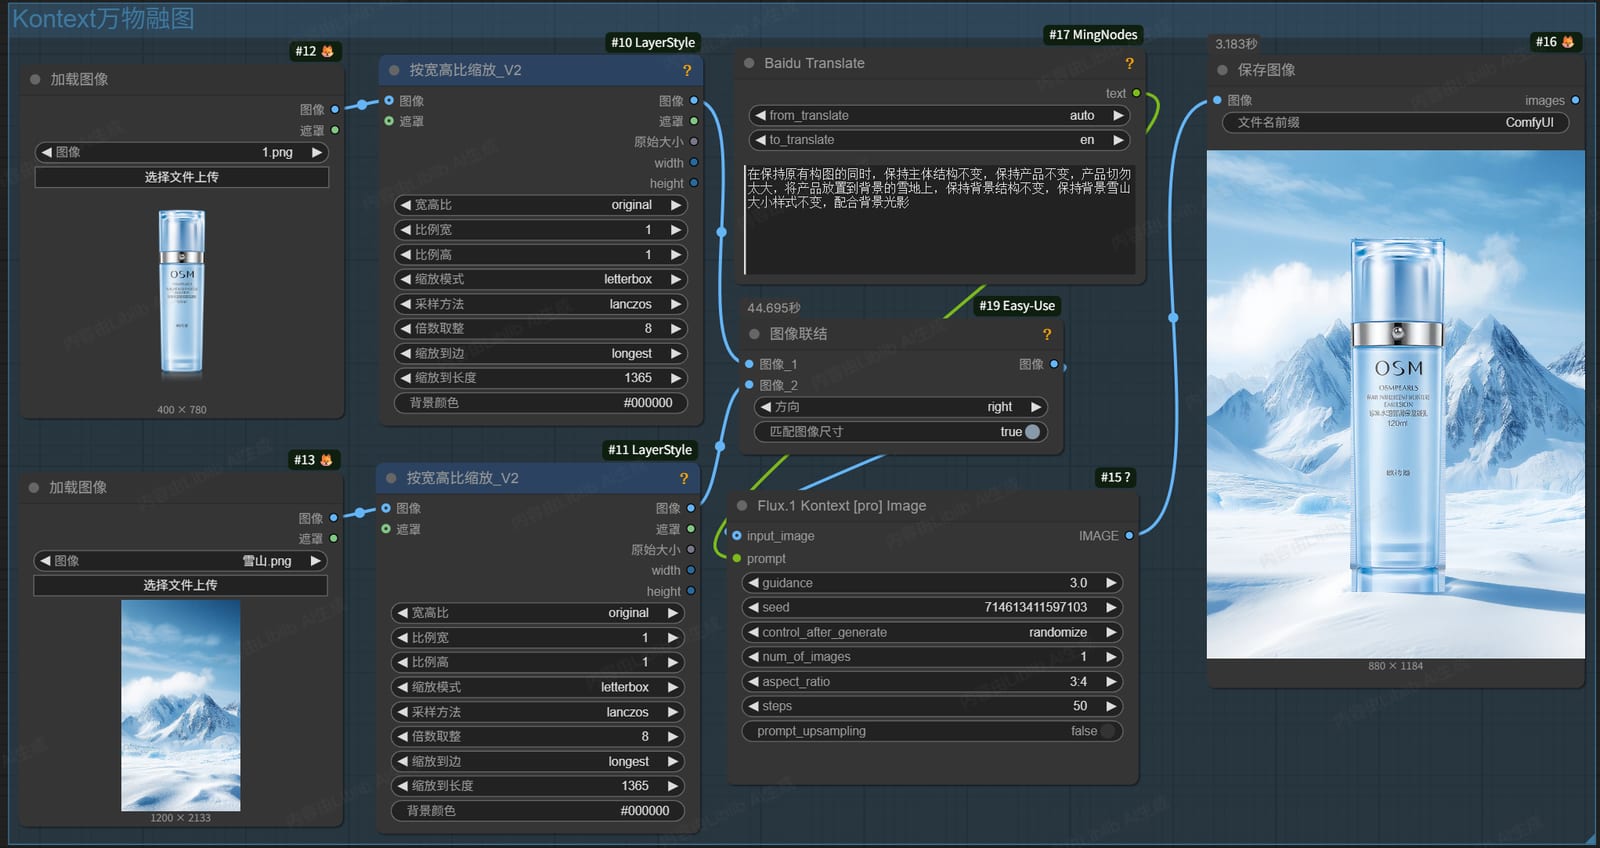Viewport: 1600px width, 848px height.
Task: Click 选择文件上传 button under 雪山.png
Action: tap(180, 585)
